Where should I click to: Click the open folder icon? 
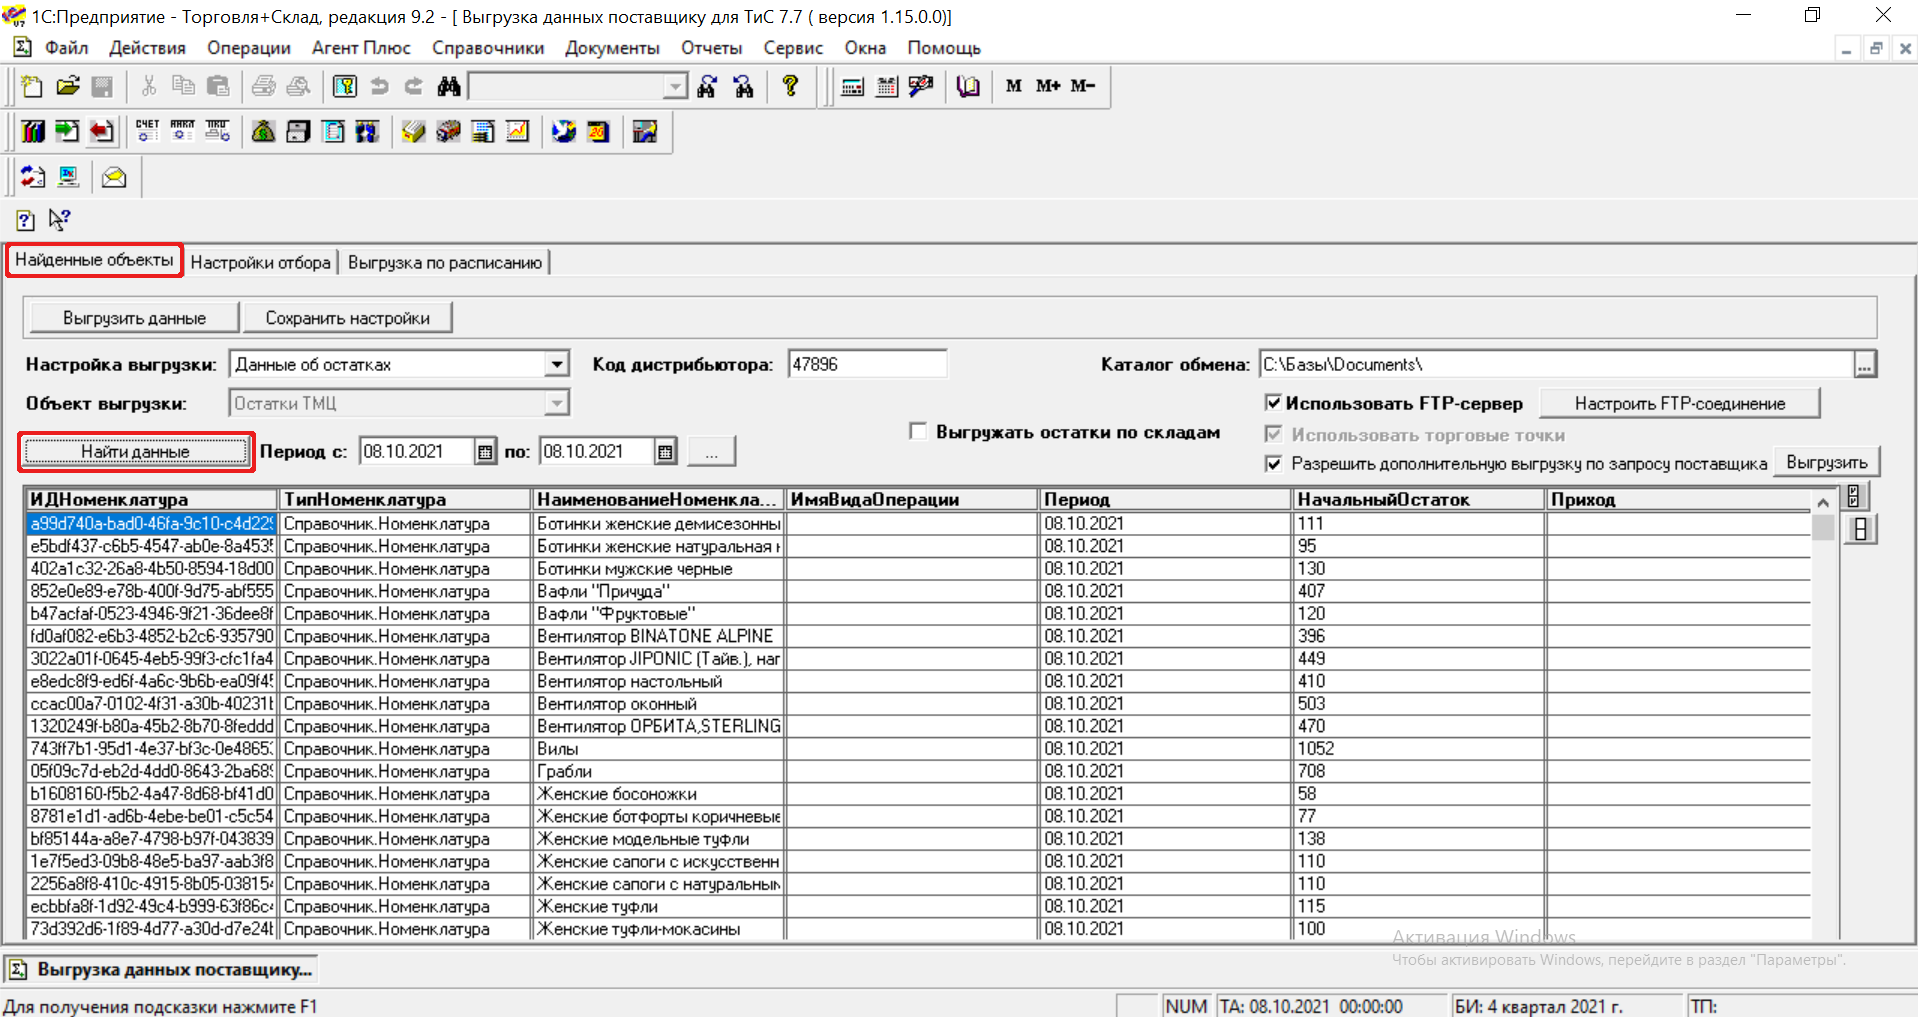[67, 87]
